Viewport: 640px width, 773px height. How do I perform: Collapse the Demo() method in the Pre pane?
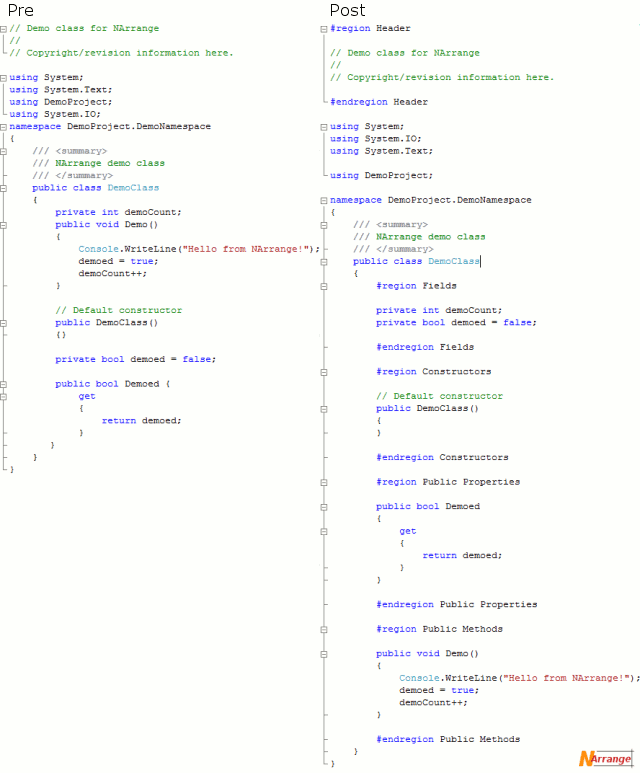tap(4, 225)
